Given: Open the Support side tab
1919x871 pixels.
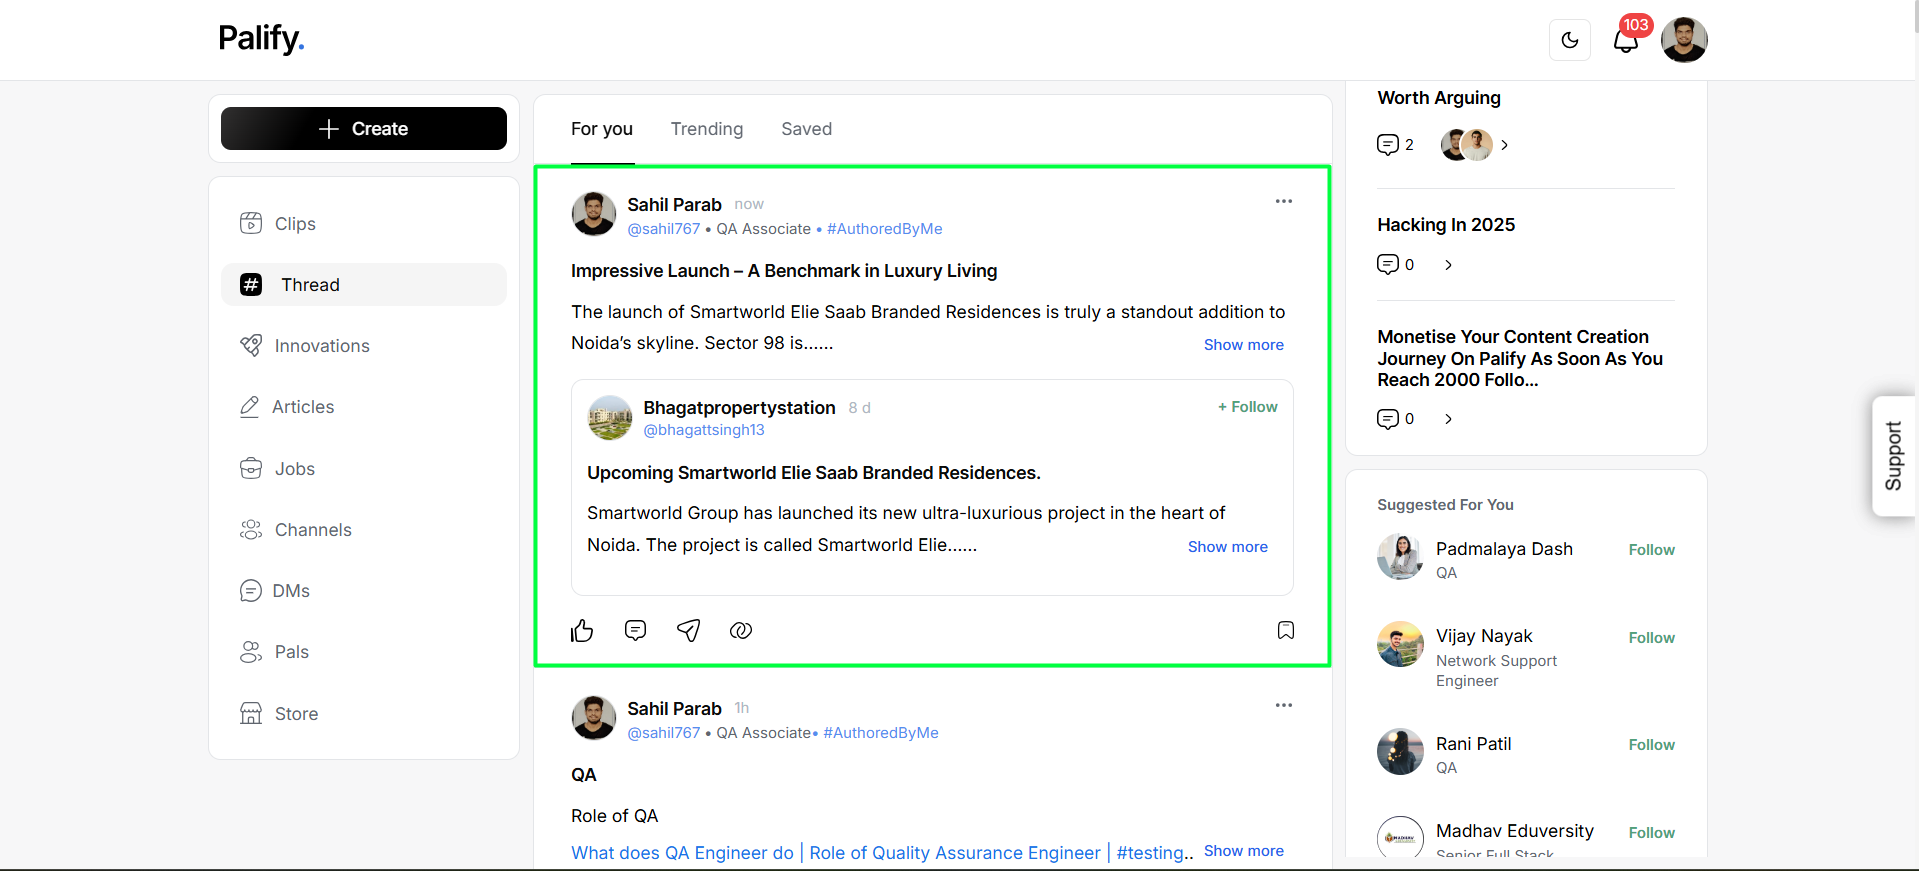Looking at the screenshot, I should click(1893, 456).
